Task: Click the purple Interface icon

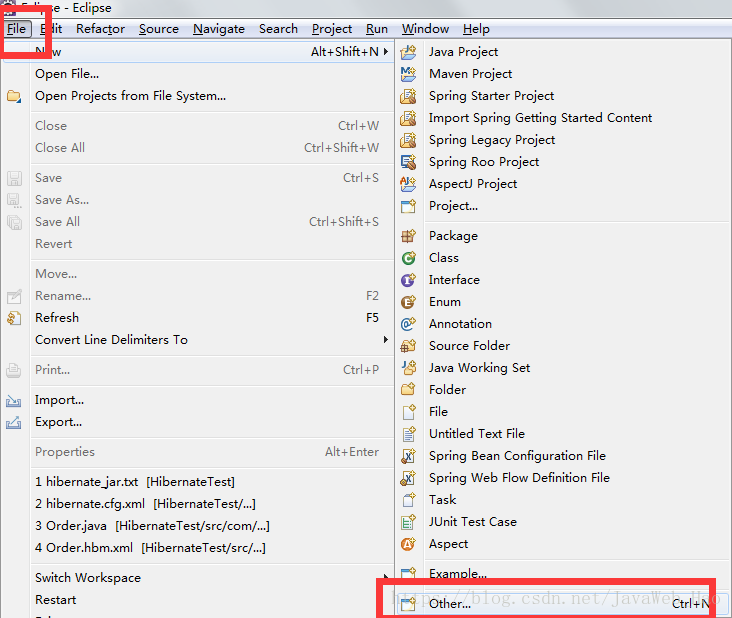Action: pyautogui.click(x=408, y=280)
